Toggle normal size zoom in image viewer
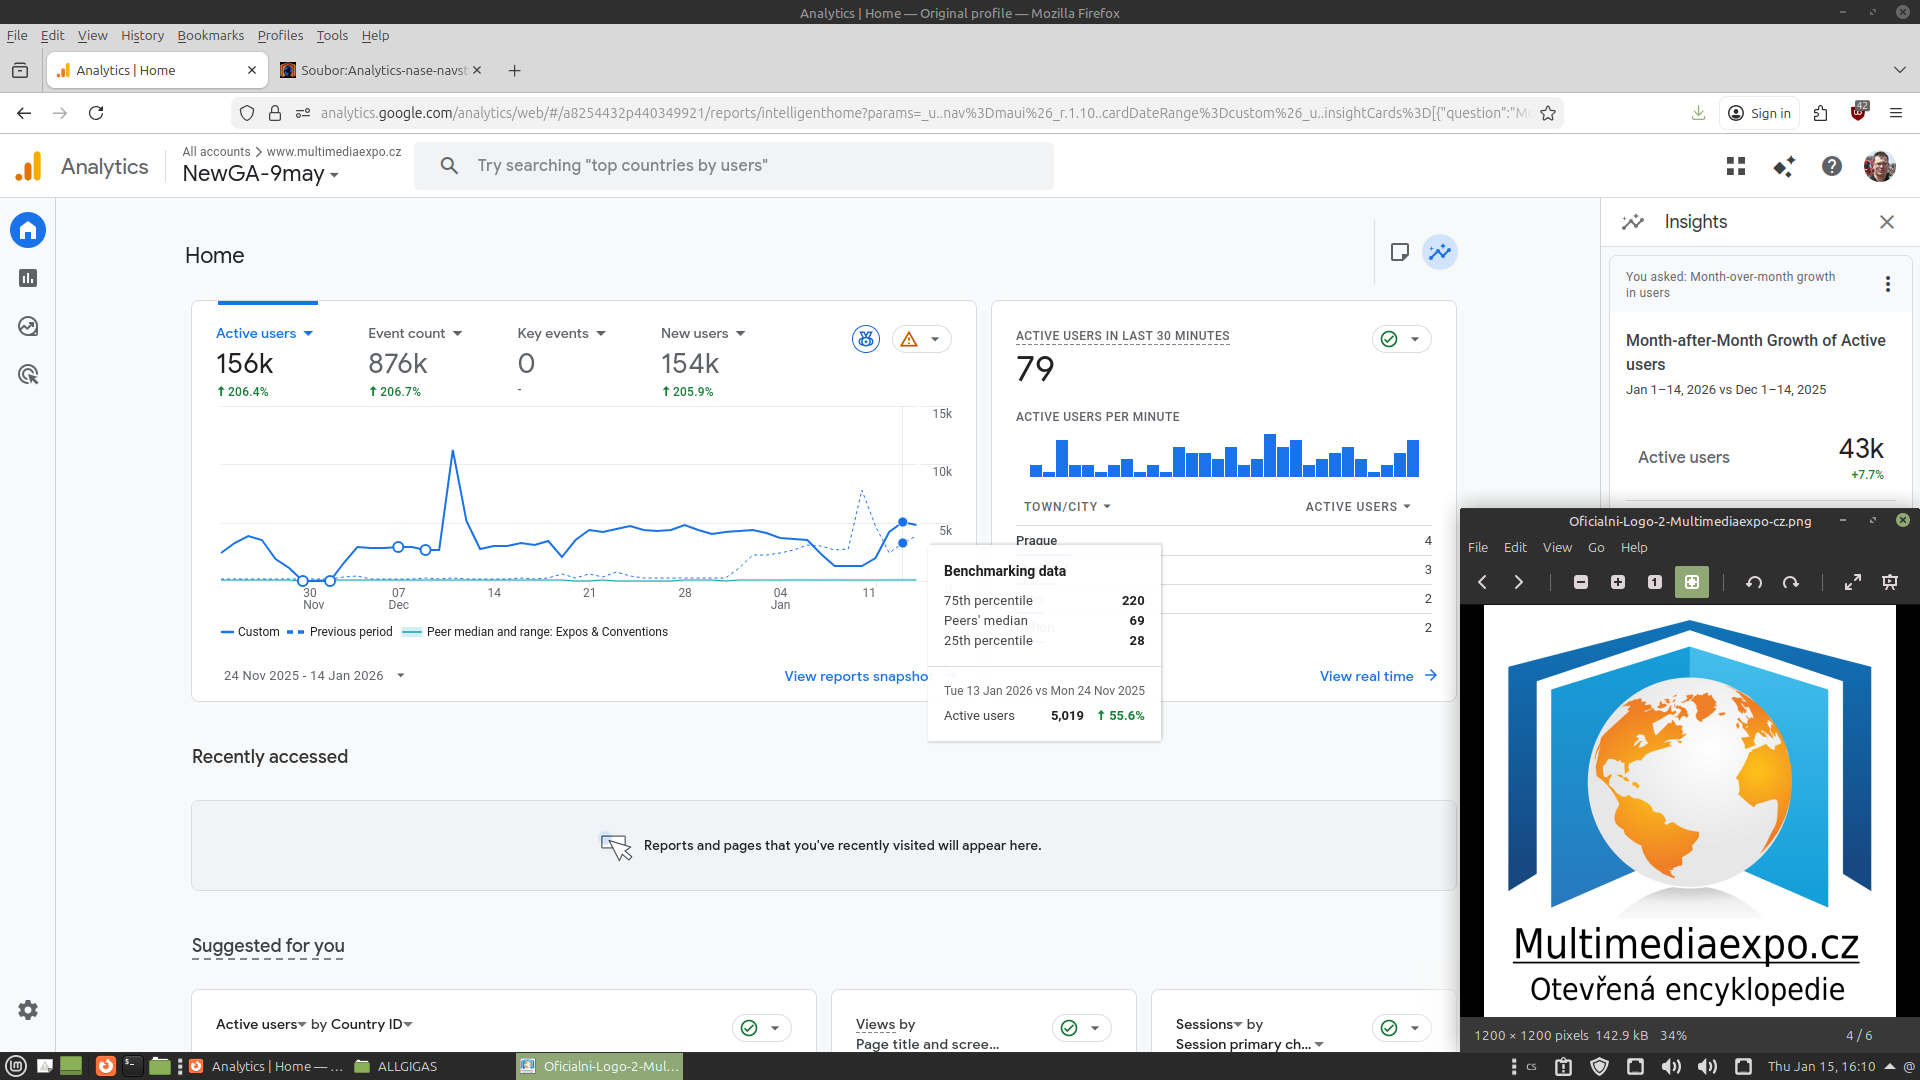This screenshot has width=1920, height=1080. point(1655,582)
